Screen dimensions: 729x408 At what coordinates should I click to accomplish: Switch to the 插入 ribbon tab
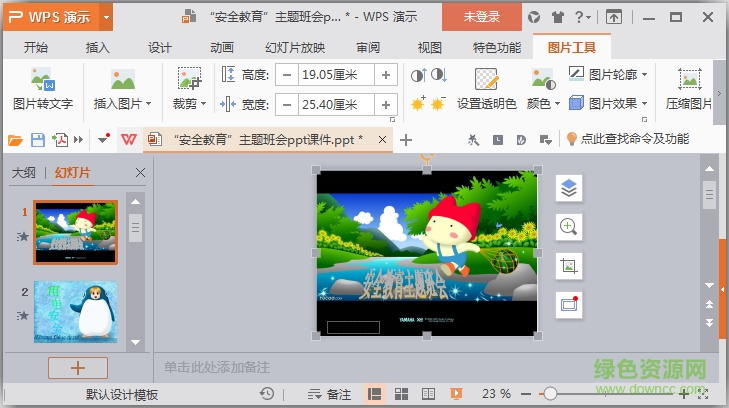tap(97, 47)
